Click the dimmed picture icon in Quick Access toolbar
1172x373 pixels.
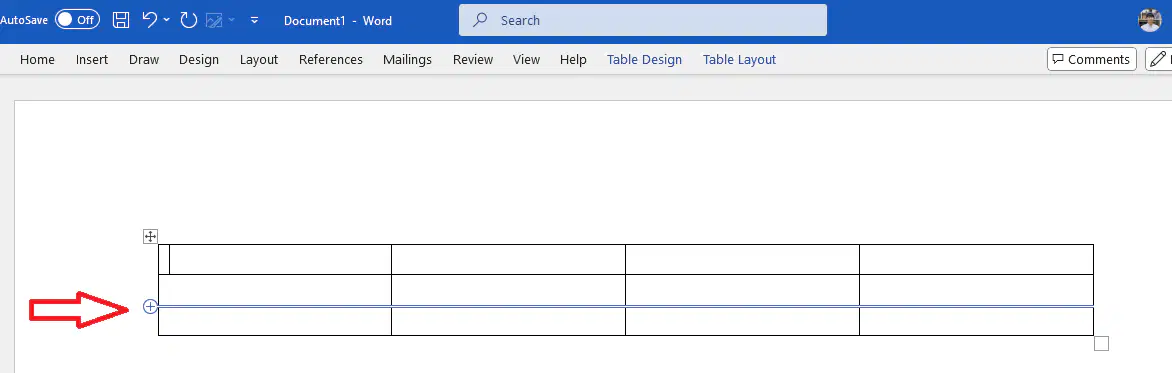(215, 21)
